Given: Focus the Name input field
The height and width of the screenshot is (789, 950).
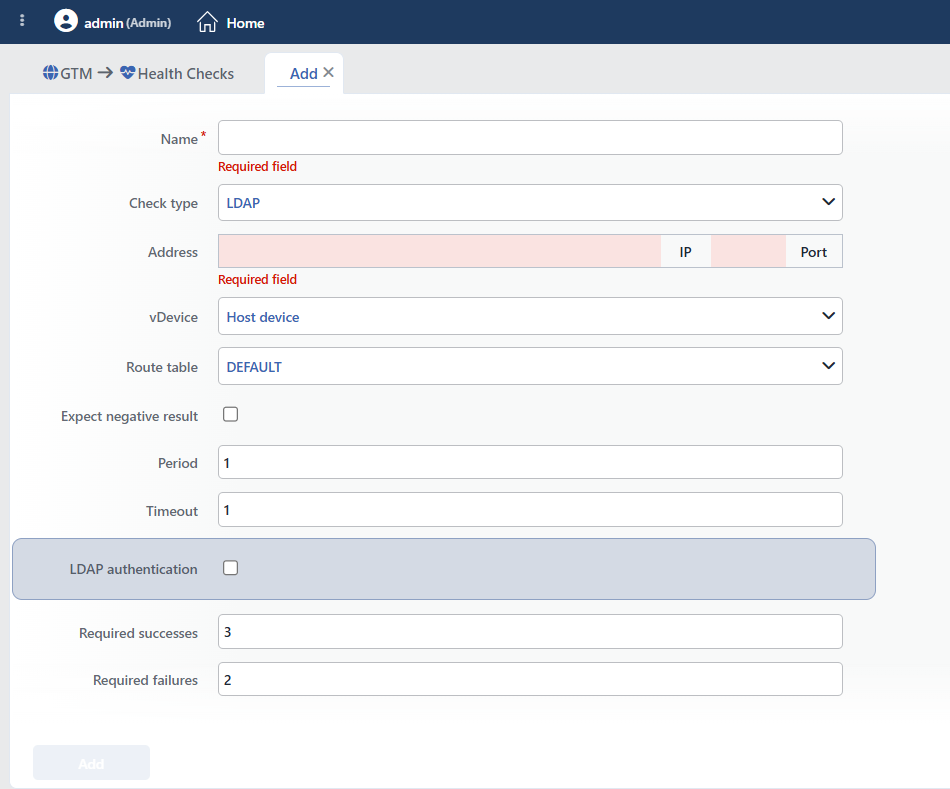Looking at the screenshot, I should 530,138.
